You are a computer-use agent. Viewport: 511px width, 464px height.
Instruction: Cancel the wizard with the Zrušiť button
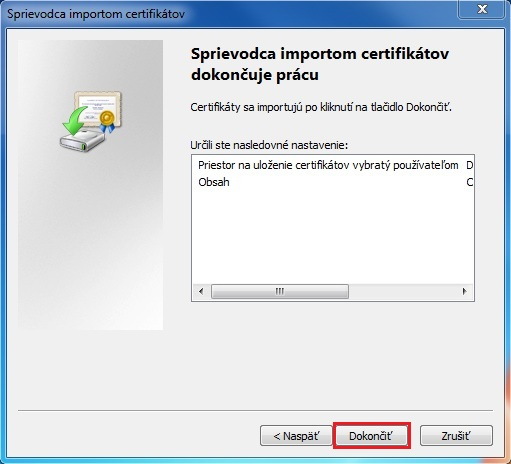point(456,436)
